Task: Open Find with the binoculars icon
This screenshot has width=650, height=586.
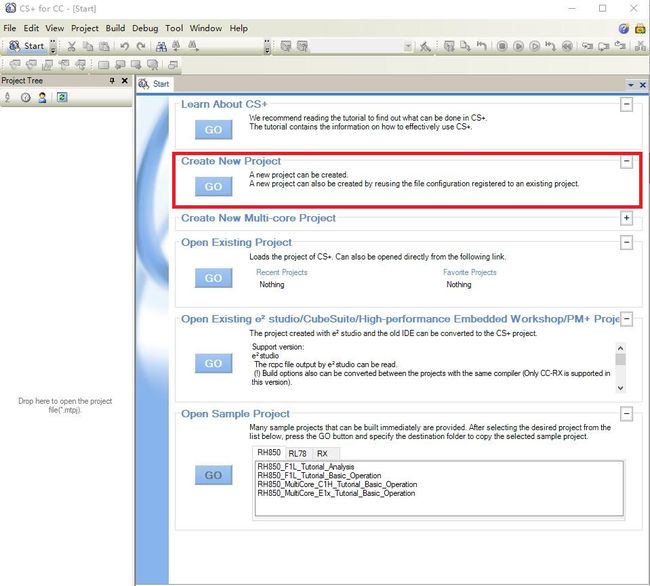Action: tap(161, 46)
